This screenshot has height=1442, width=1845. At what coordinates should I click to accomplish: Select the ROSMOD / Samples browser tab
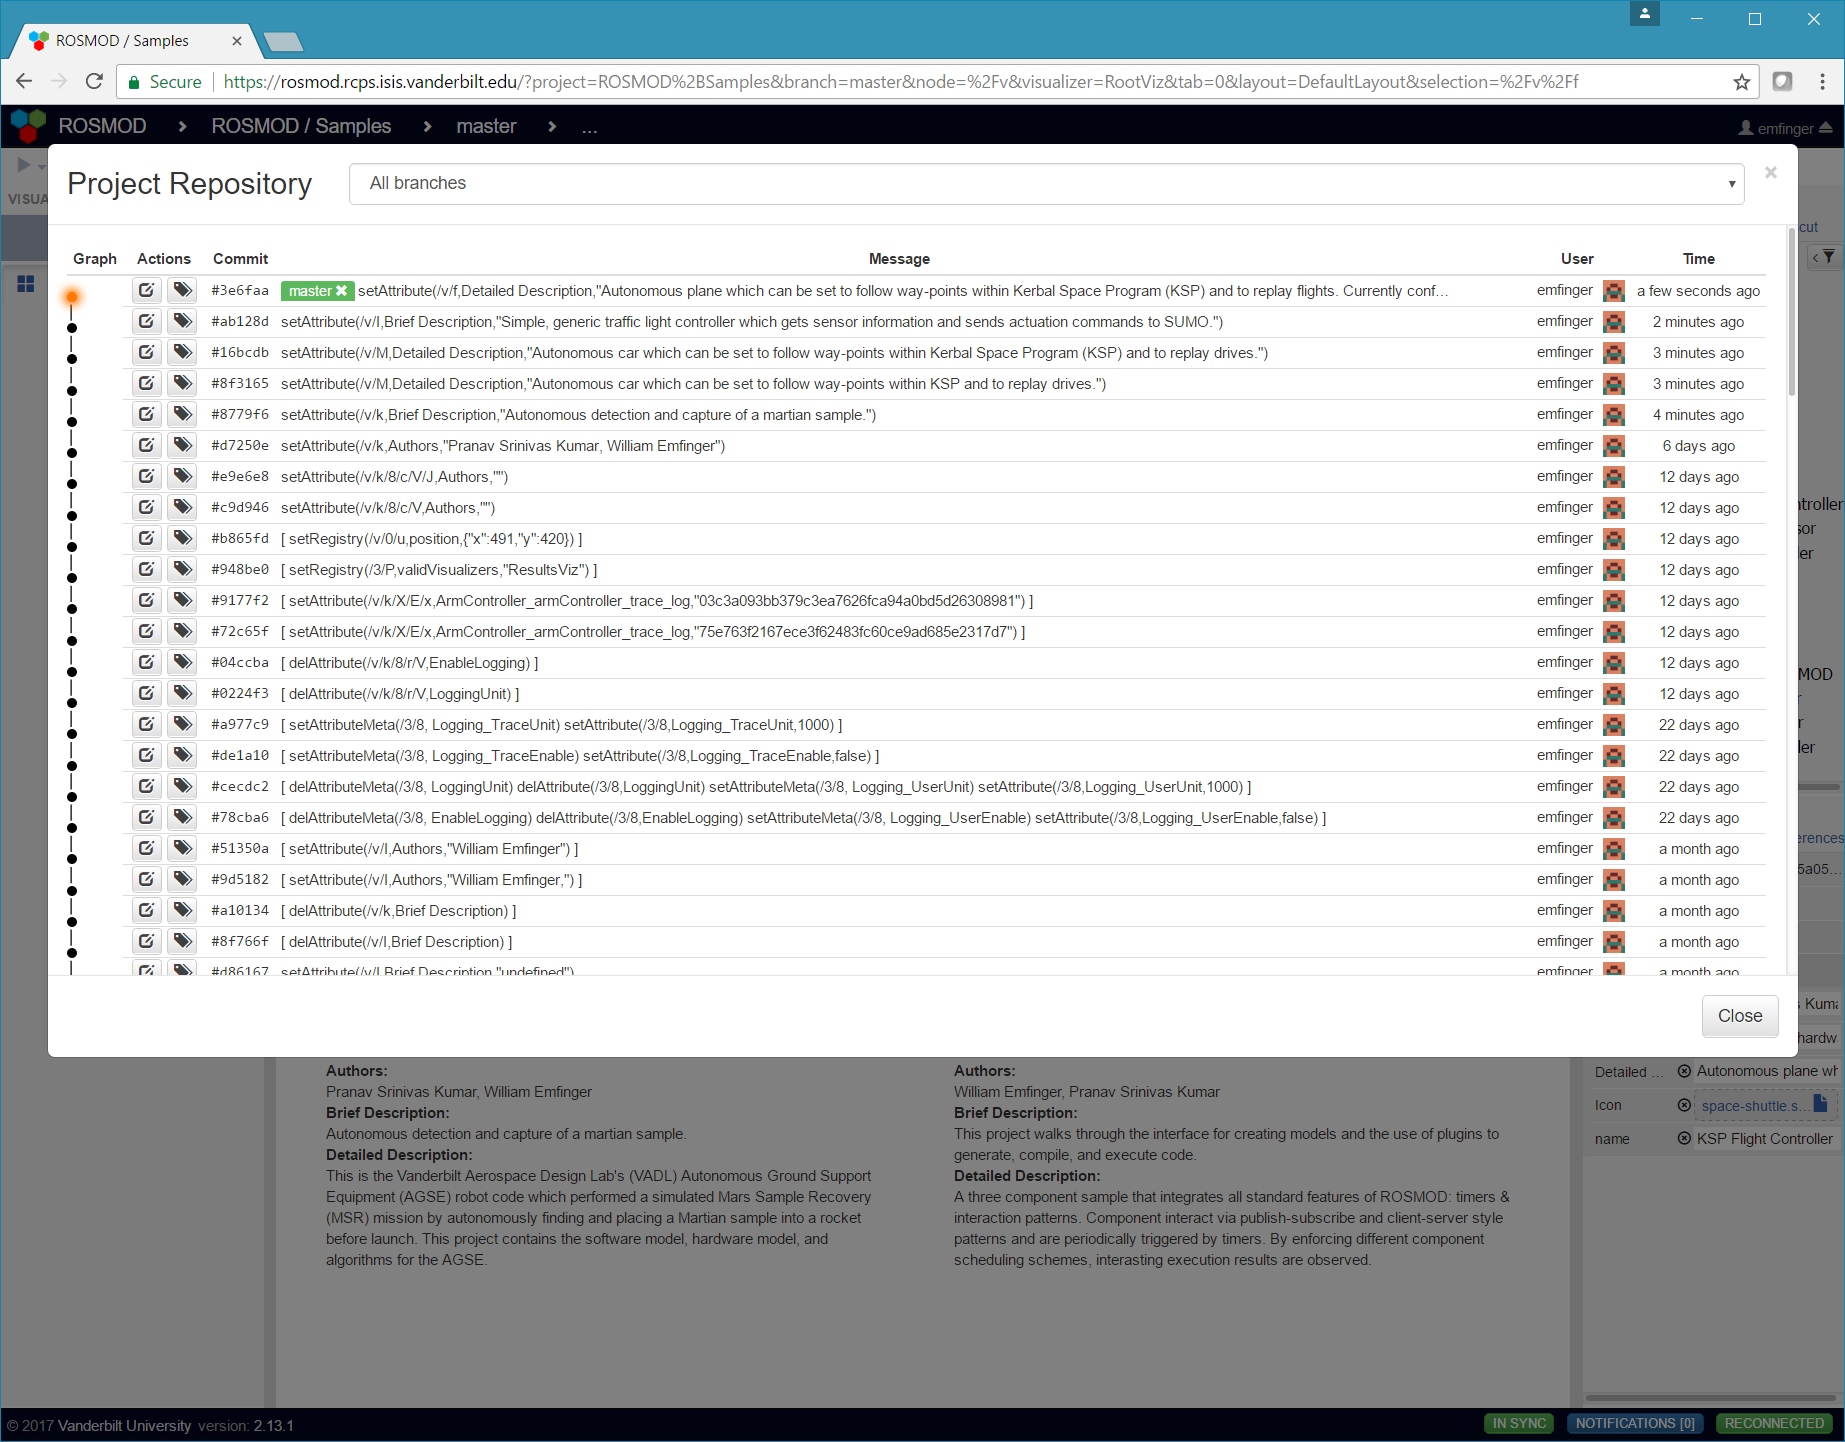tap(135, 41)
